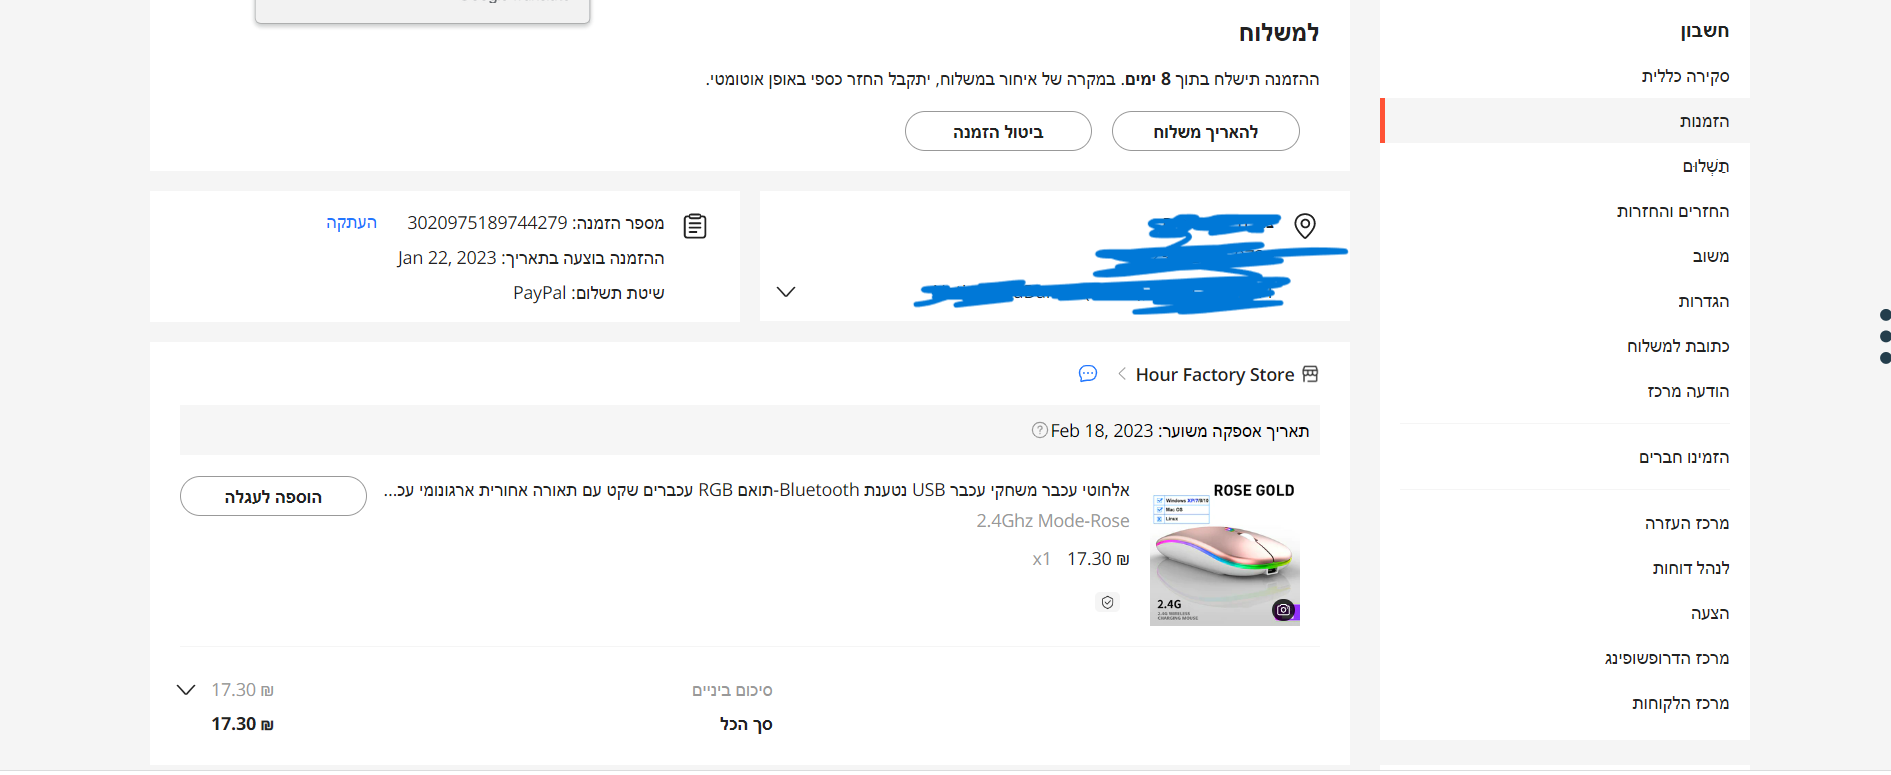The image size is (1891, 775).
Task: Click the address location pin icon
Action: 1305,226
